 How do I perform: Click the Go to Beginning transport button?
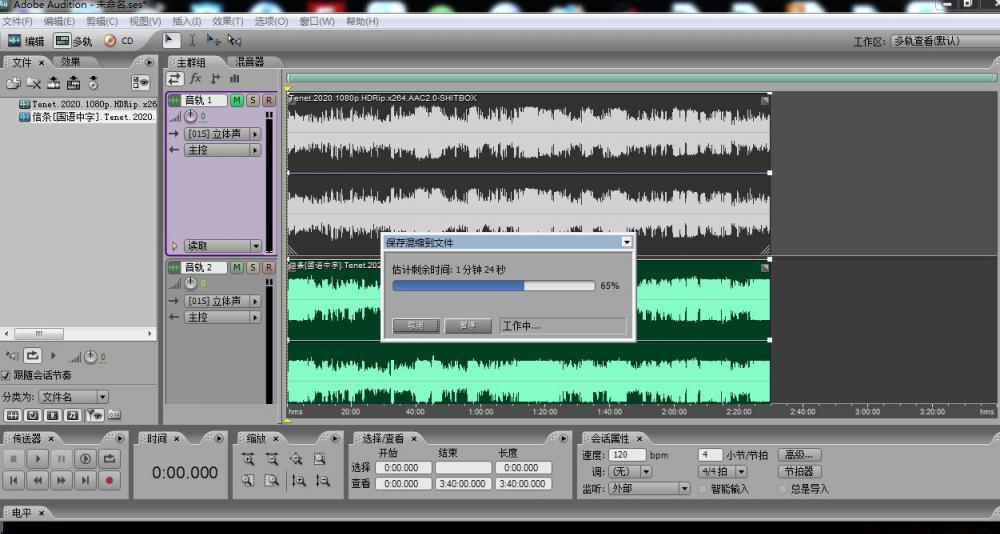[14, 480]
